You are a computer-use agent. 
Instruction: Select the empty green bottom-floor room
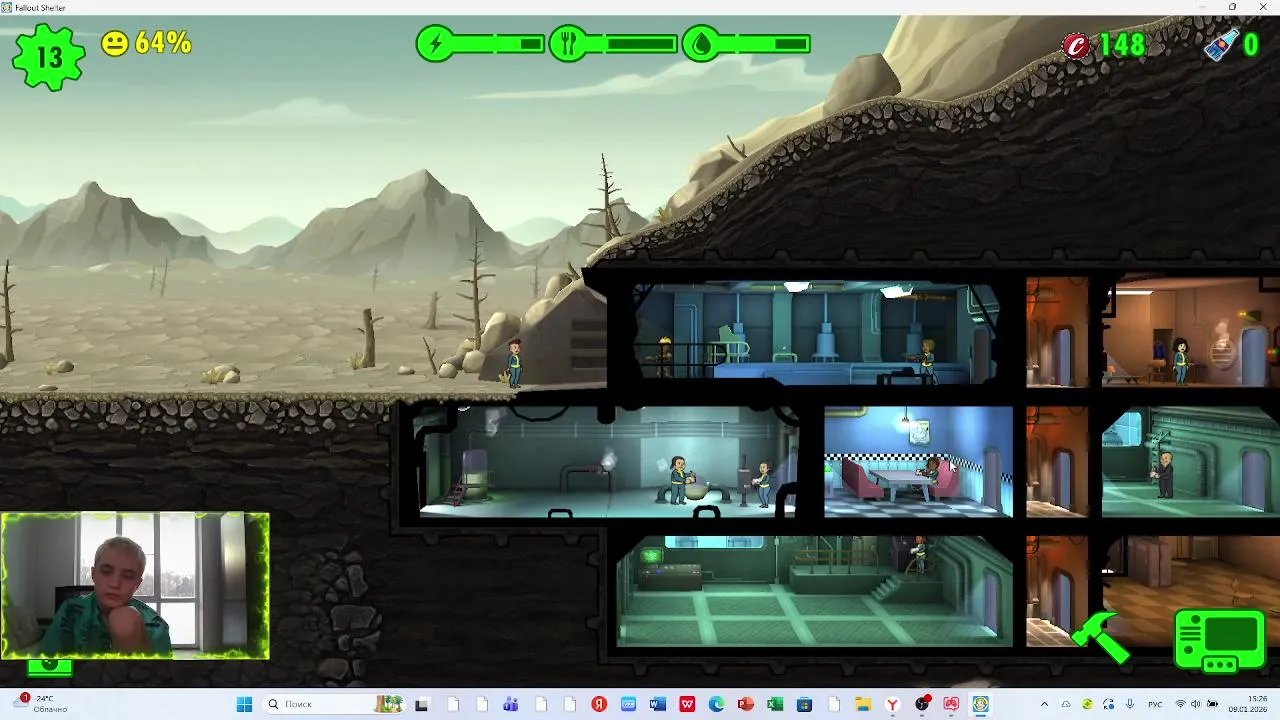(814, 590)
